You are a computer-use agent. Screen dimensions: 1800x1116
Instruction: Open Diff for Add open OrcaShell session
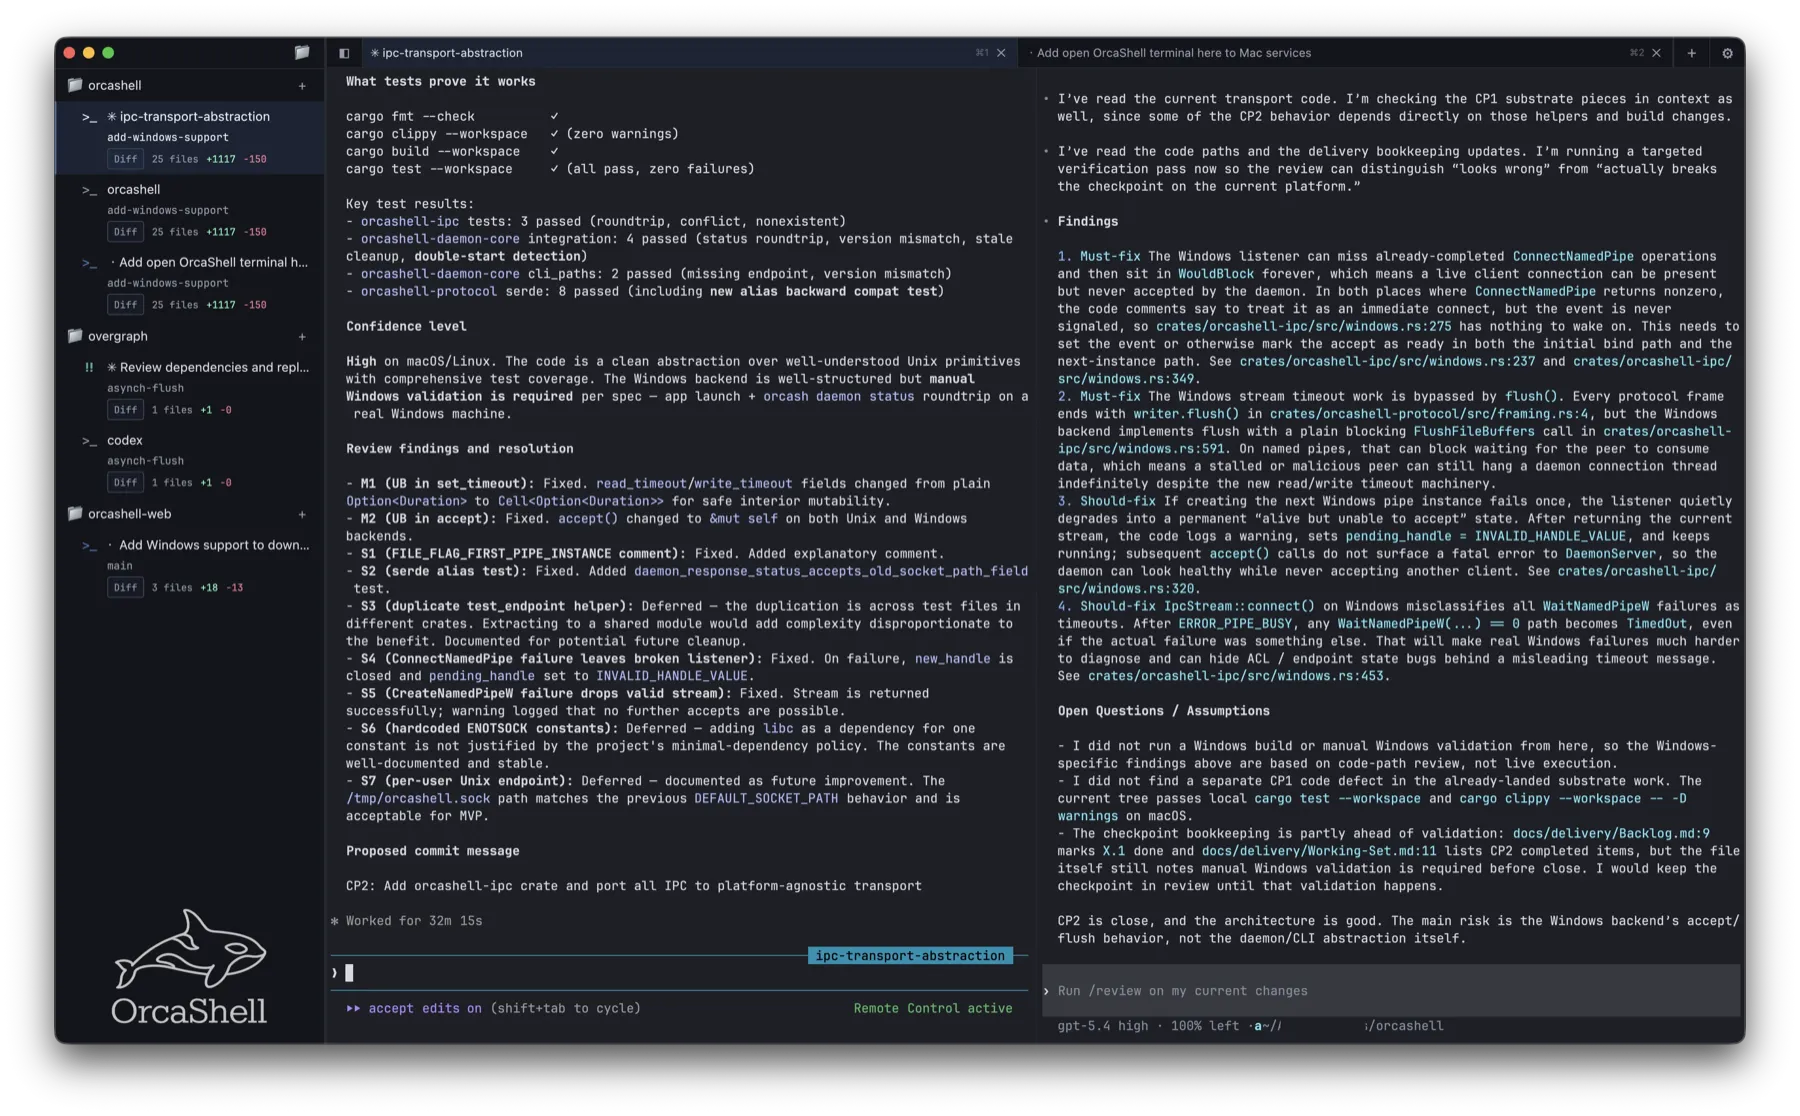(x=125, y=305)
